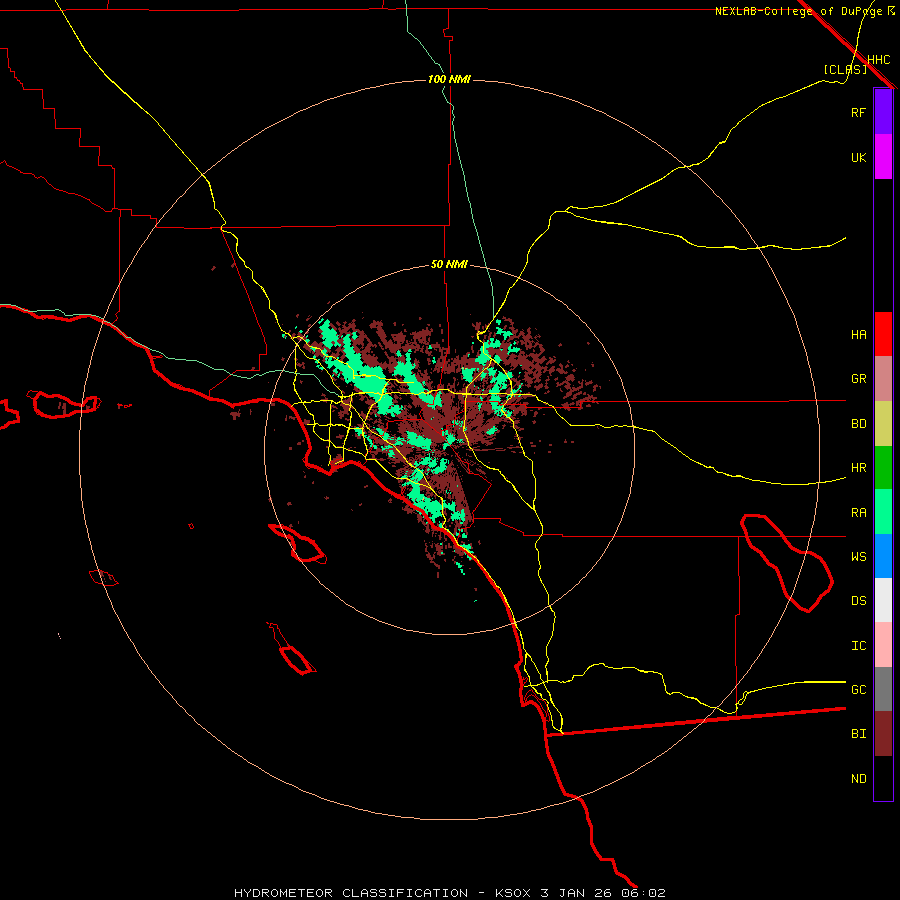Click the GC gray legend swatch
The width and height of the screenshot is (900, 900).
tap(883, 689)
